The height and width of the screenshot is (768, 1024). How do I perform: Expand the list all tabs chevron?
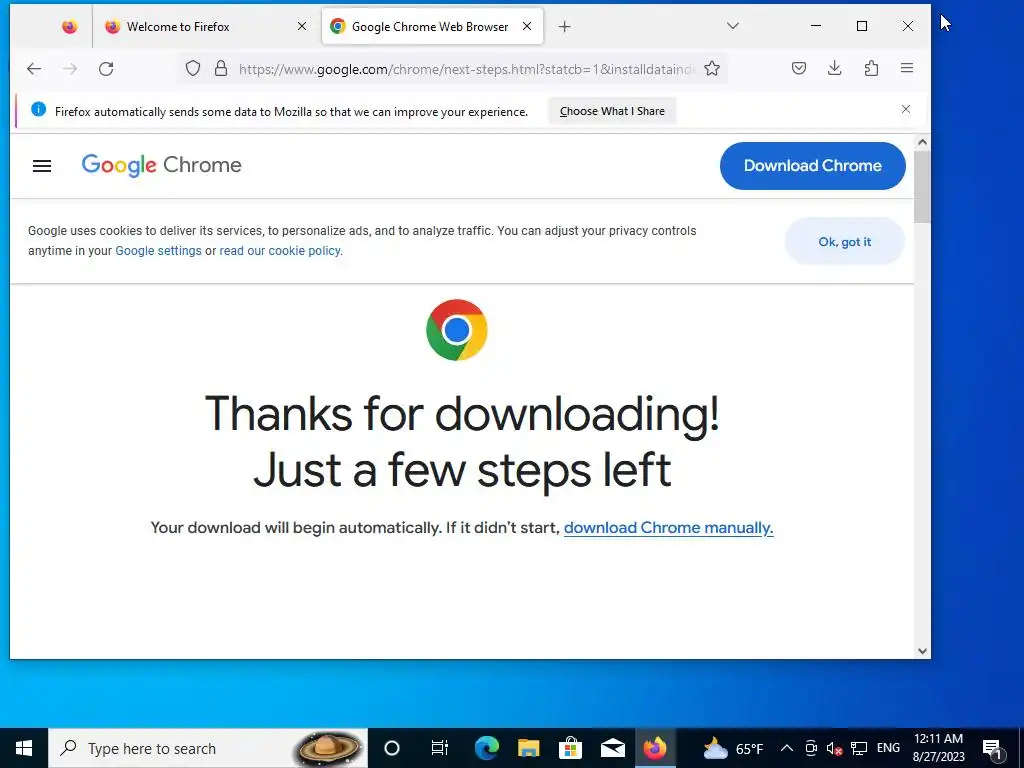pos(733,26)
